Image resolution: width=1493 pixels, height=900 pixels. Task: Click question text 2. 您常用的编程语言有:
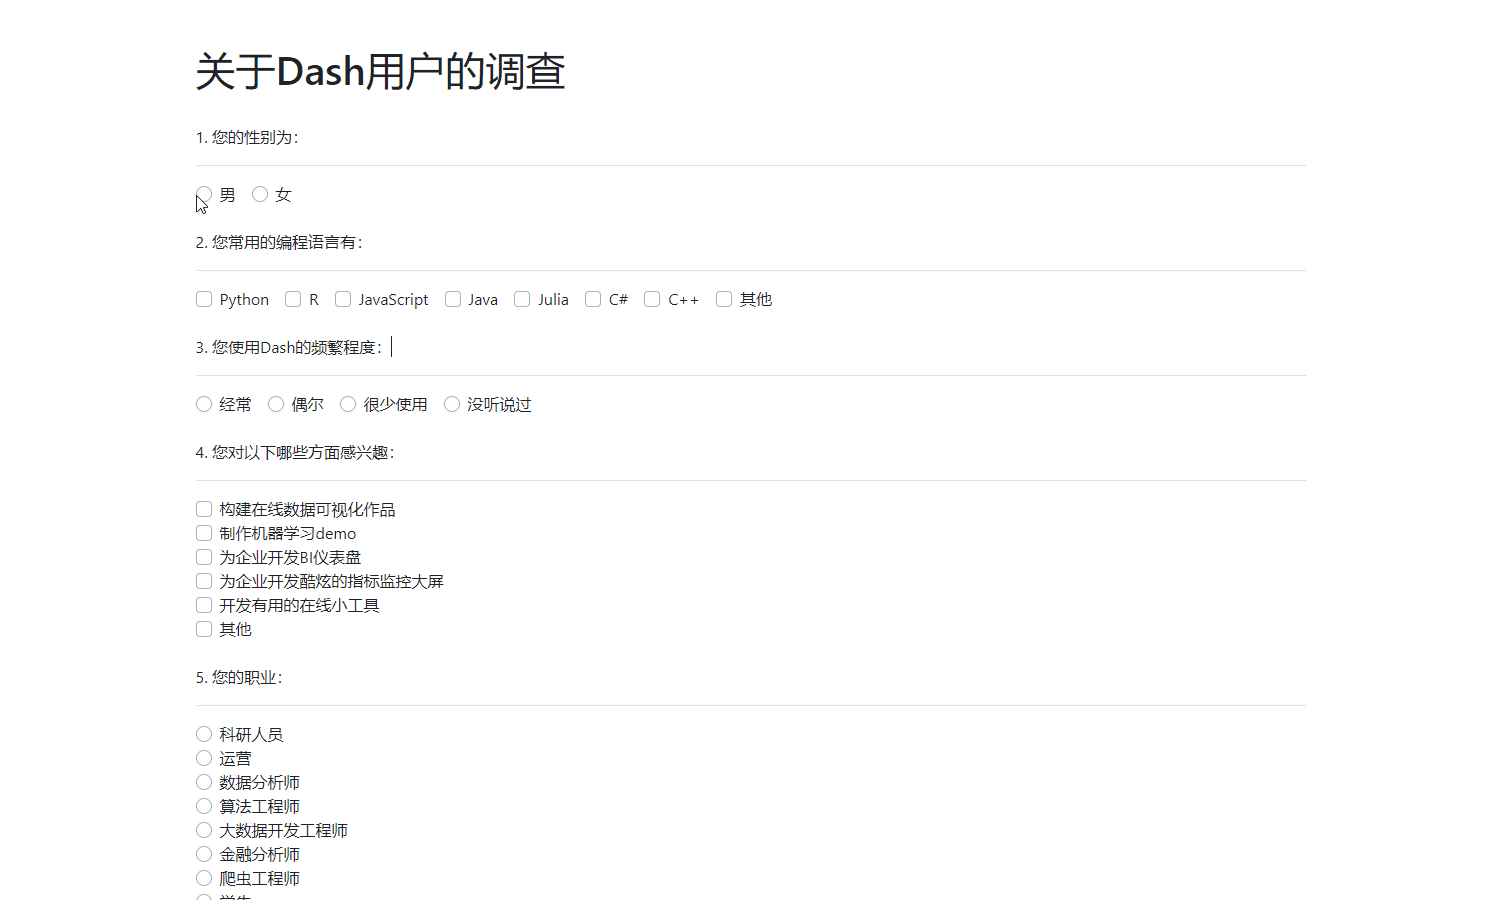(279, 242)
